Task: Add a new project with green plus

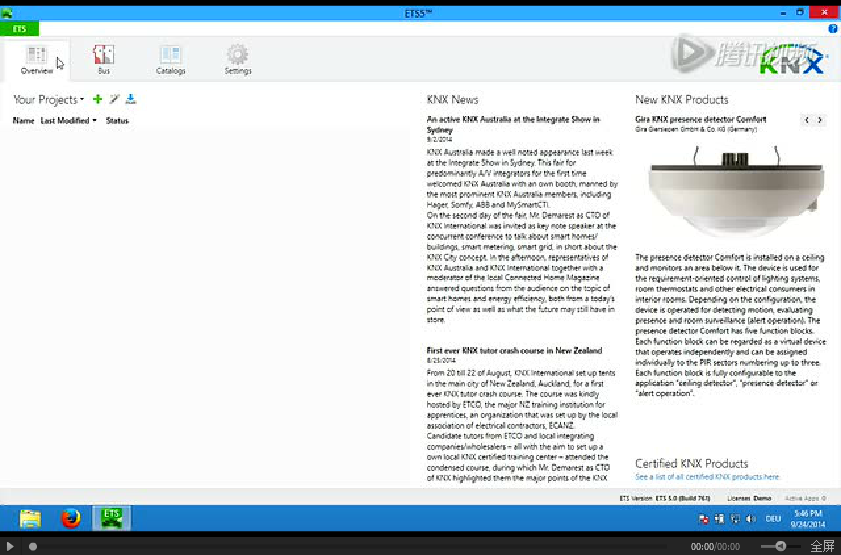Action: tap(97, 99)
